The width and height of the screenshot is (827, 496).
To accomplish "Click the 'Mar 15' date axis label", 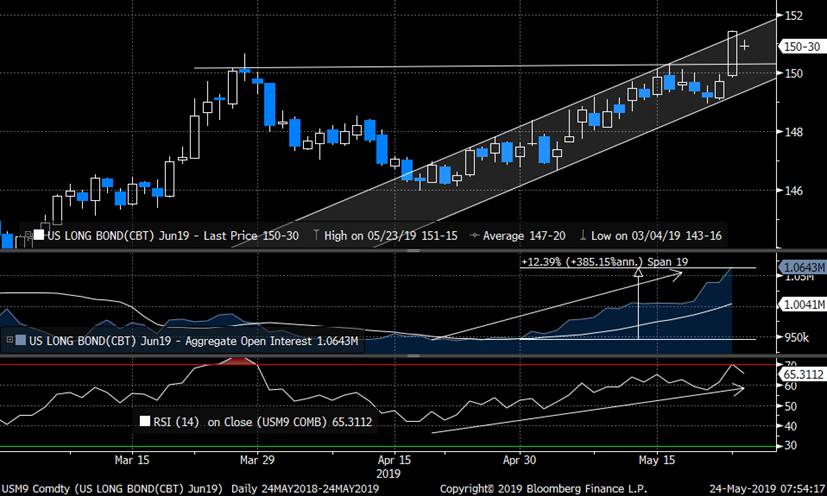I will pyautogui.click(x=132, y=460).
